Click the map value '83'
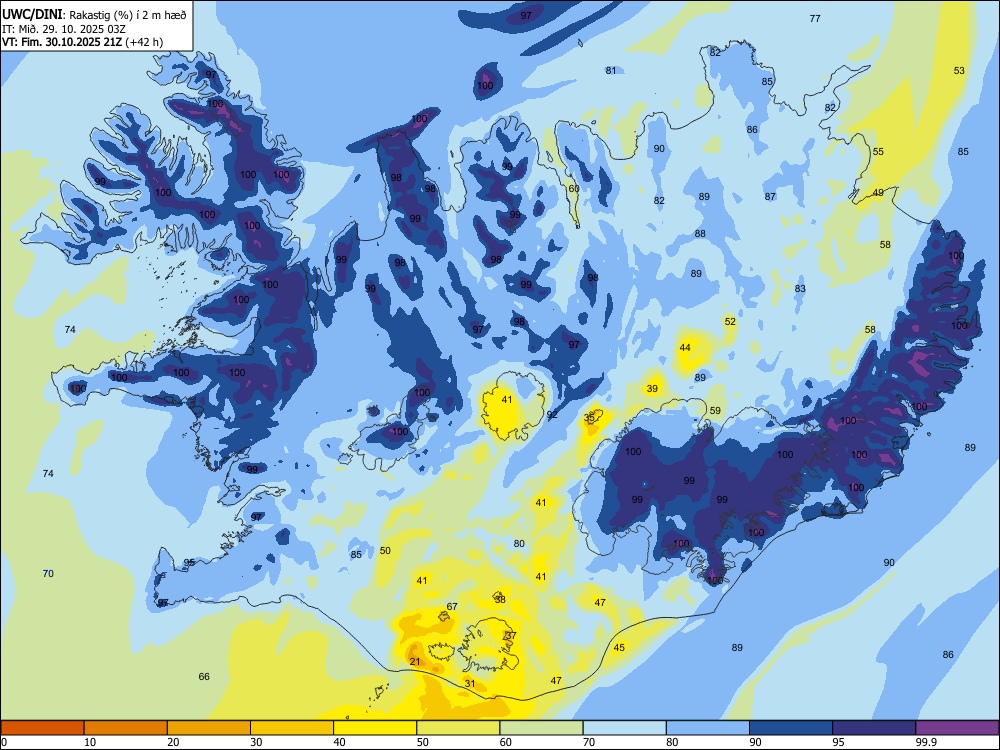The width and height of the screenshot is (1000, 750). [x=800, y=288]
